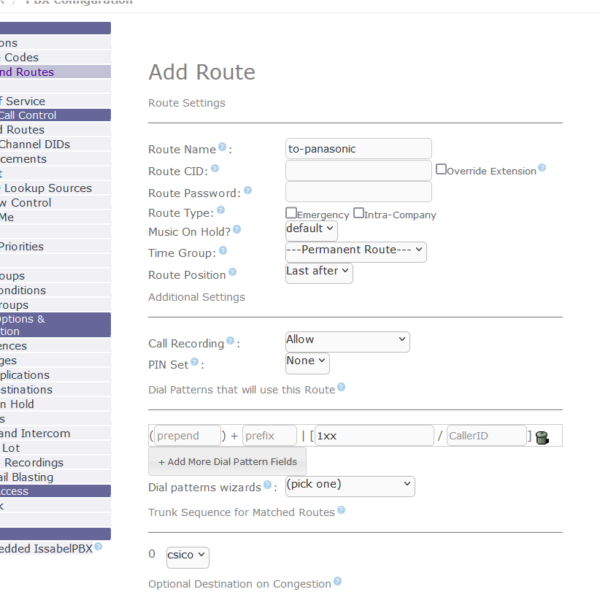Click the Route CID input field
This screenshot has width=600, height=600.
(x=358, y=170)
